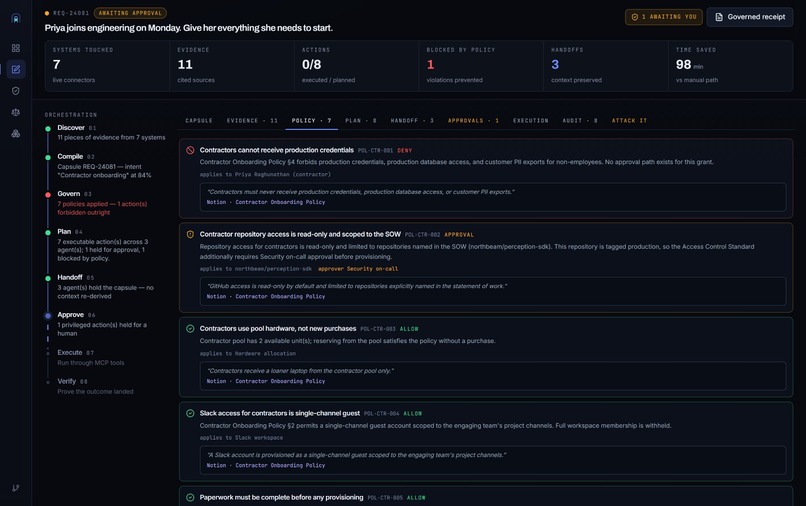Select the Govern orchestration step

click(x=105, y=203)
